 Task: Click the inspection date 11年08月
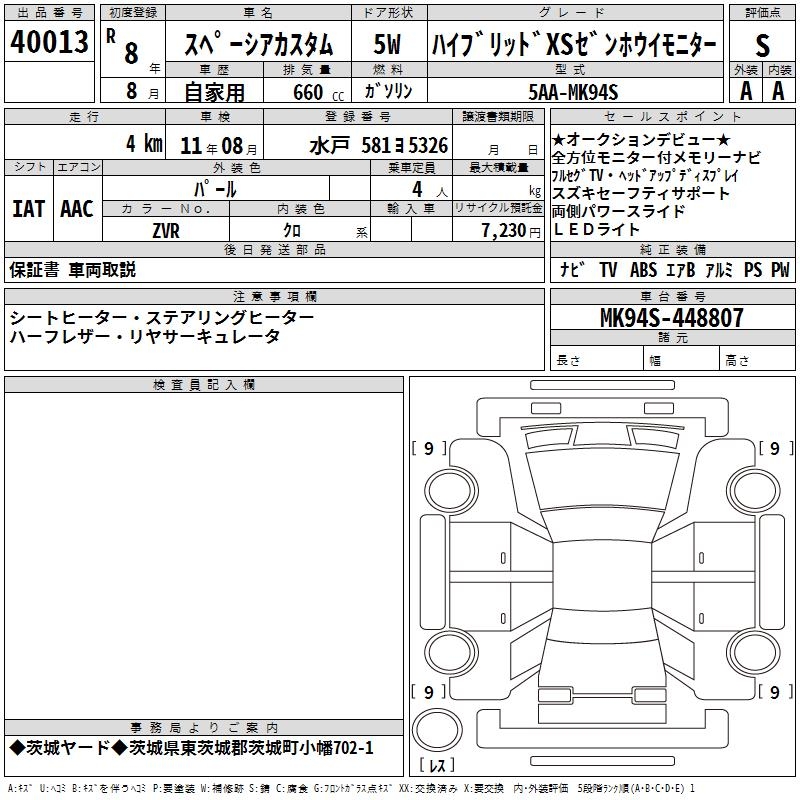(219, 146)
